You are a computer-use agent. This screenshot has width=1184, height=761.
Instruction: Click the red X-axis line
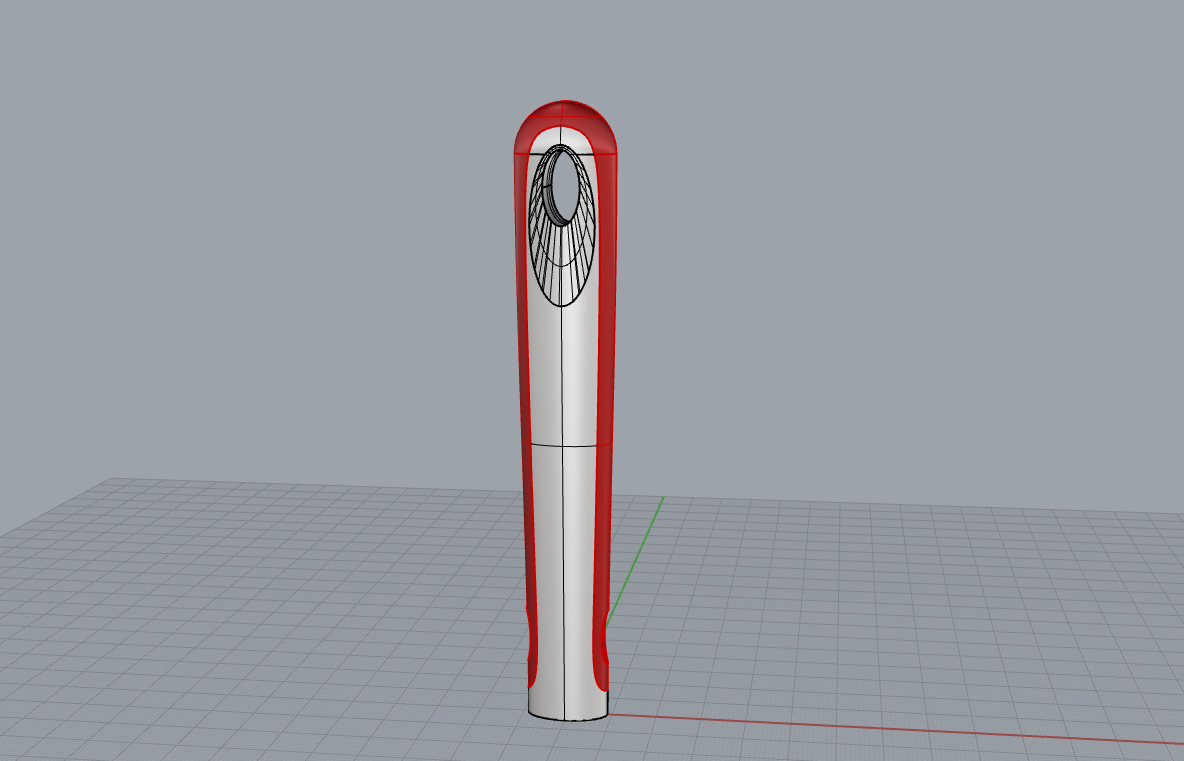click(x=900, y=729)
